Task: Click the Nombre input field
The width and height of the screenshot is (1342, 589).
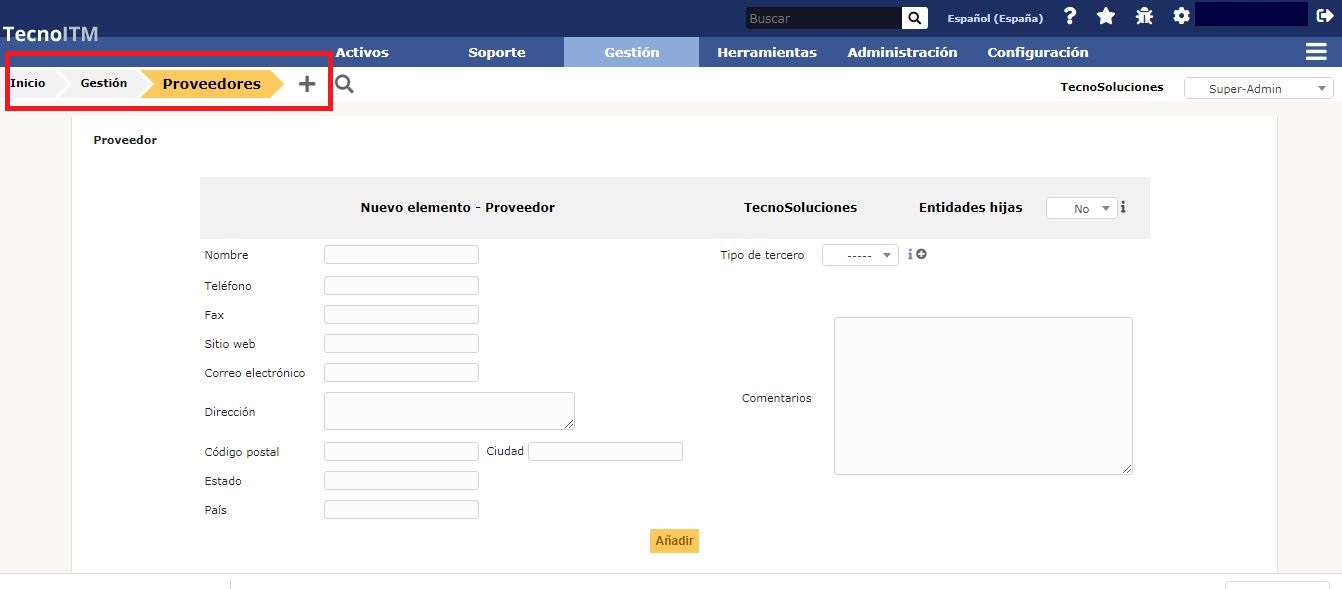Action: click(401, 255)
